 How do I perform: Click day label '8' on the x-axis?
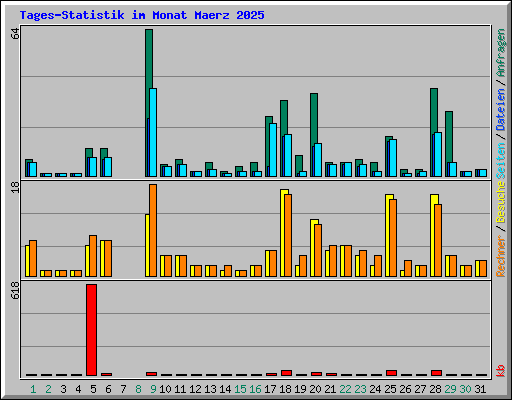pos(138,389)
